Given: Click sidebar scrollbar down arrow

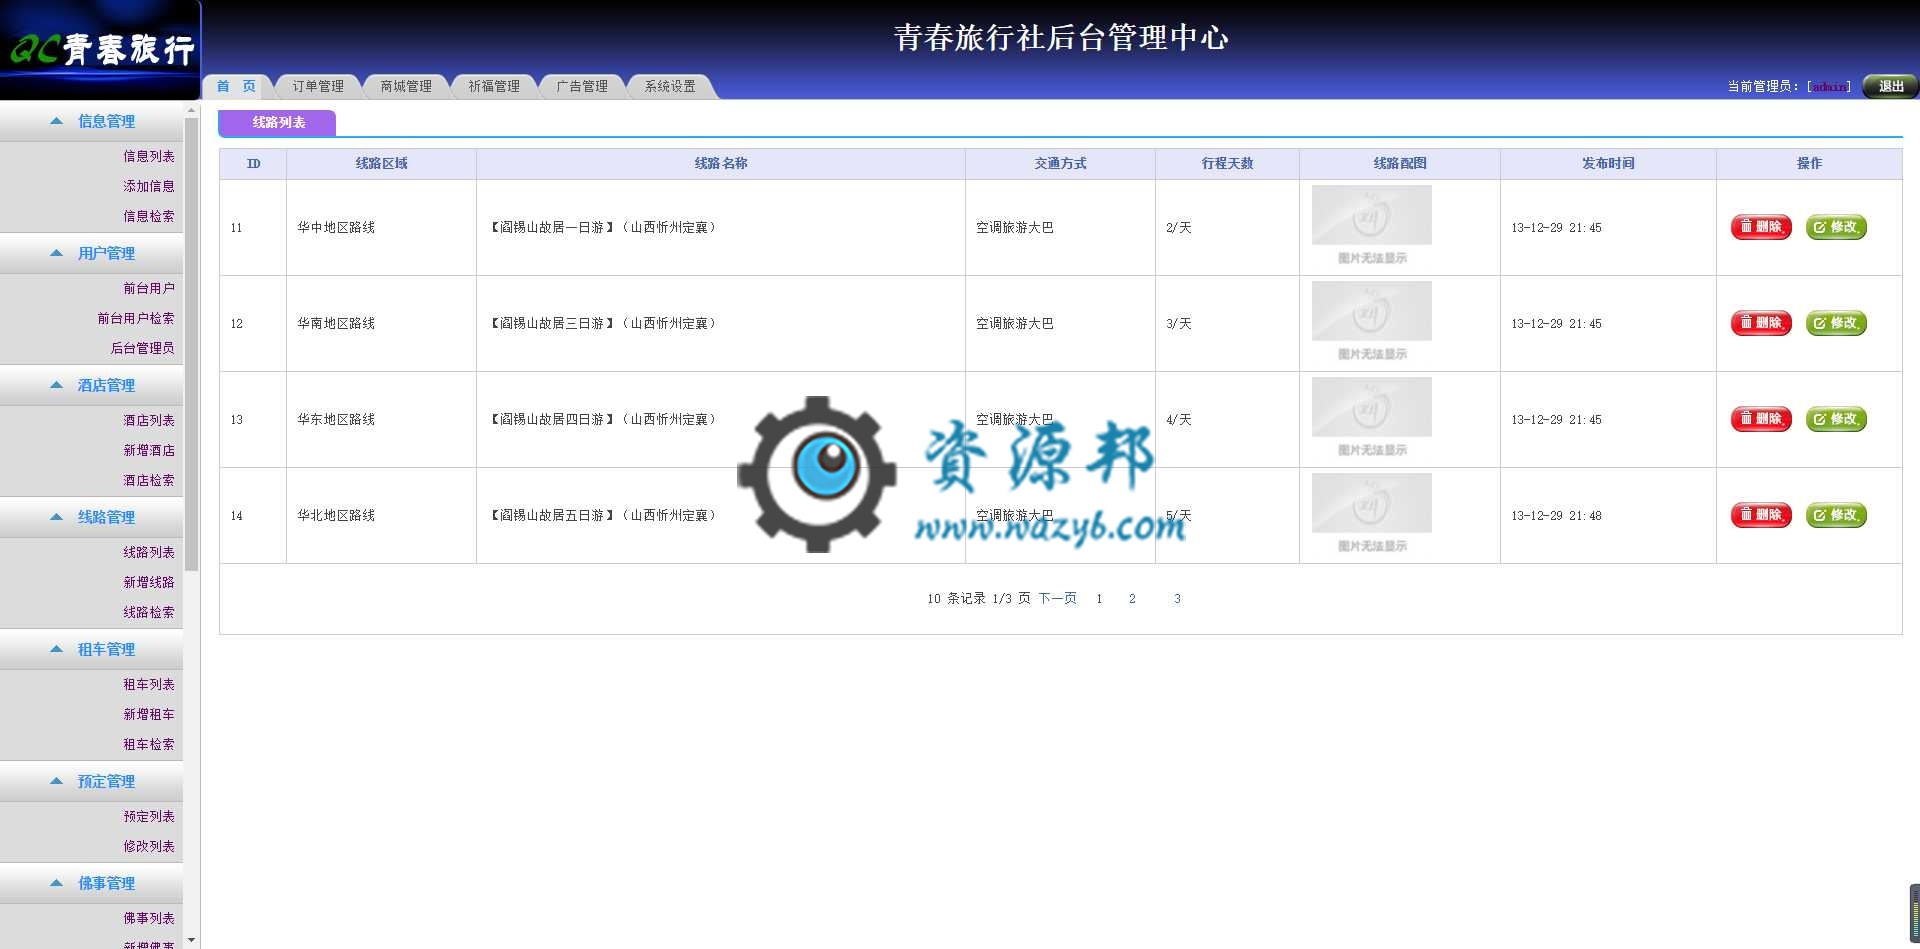Looking at the screenshot, I should pos(191,941).
